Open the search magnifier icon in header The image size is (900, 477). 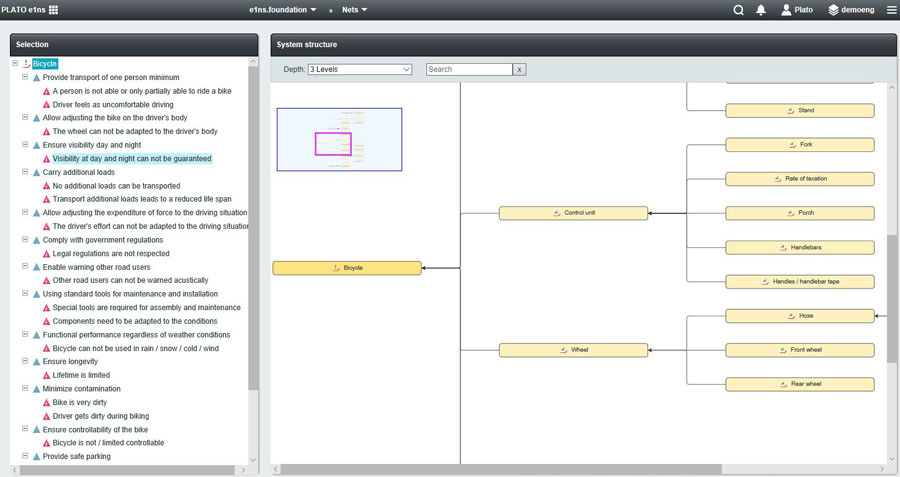point(738,10)
